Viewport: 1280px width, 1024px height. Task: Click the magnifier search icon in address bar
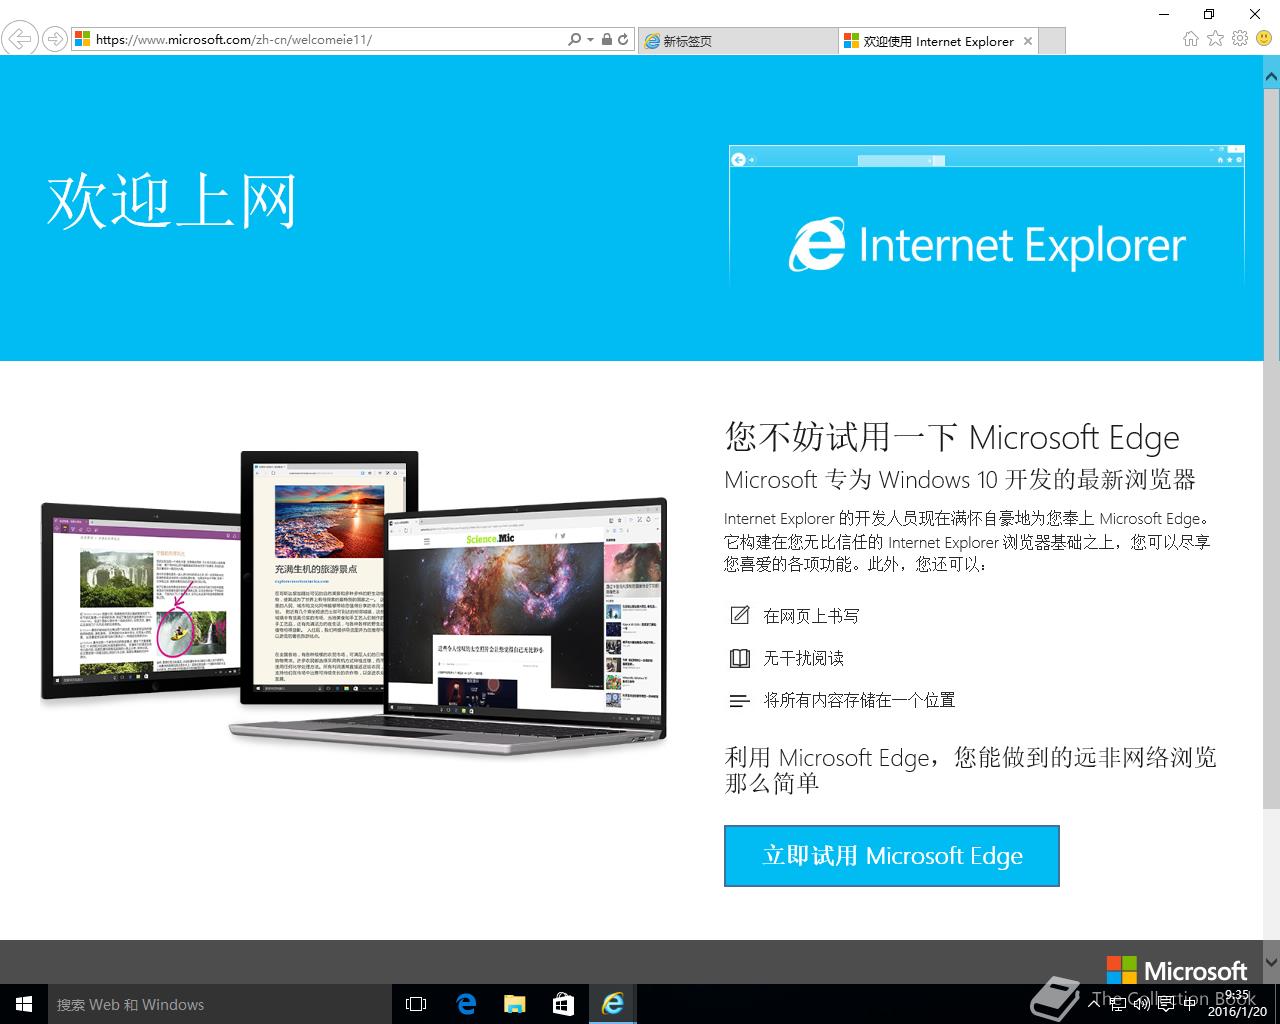click(574, 40)
